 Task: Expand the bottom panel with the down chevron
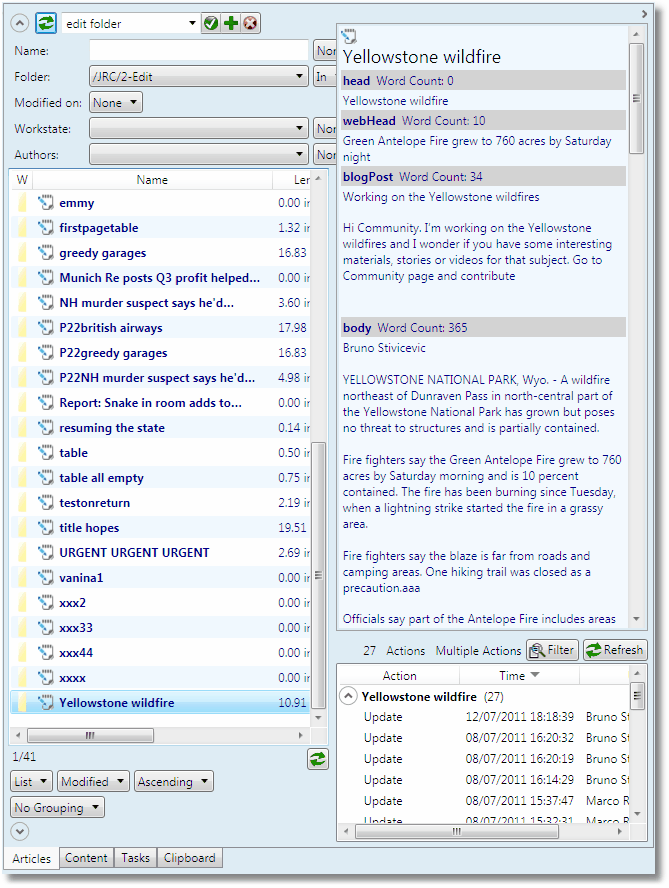(19, 831)
